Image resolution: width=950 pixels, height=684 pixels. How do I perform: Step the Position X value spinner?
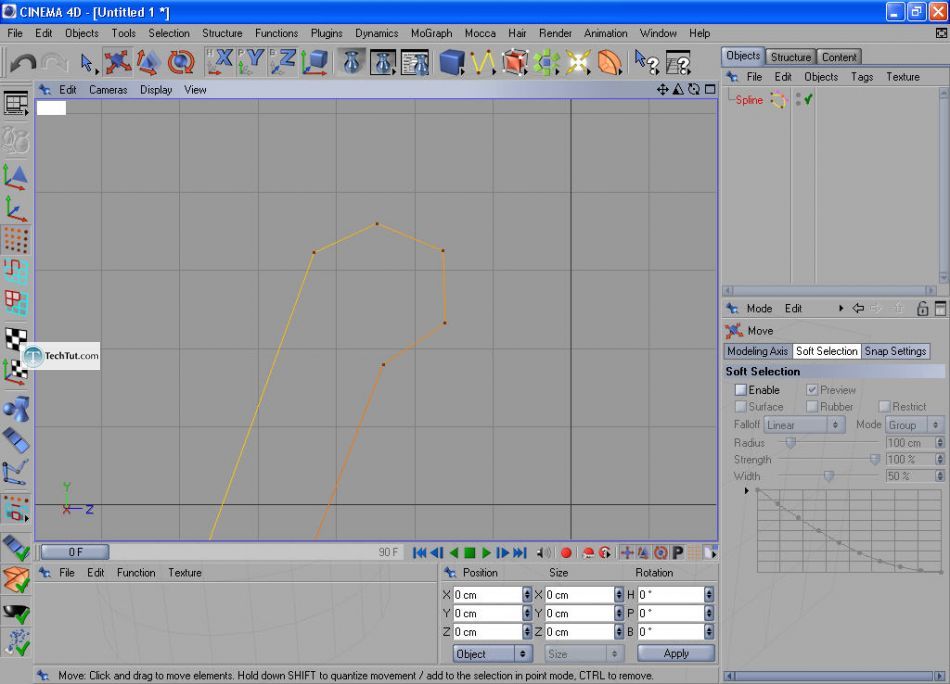(x=526, y=594)
